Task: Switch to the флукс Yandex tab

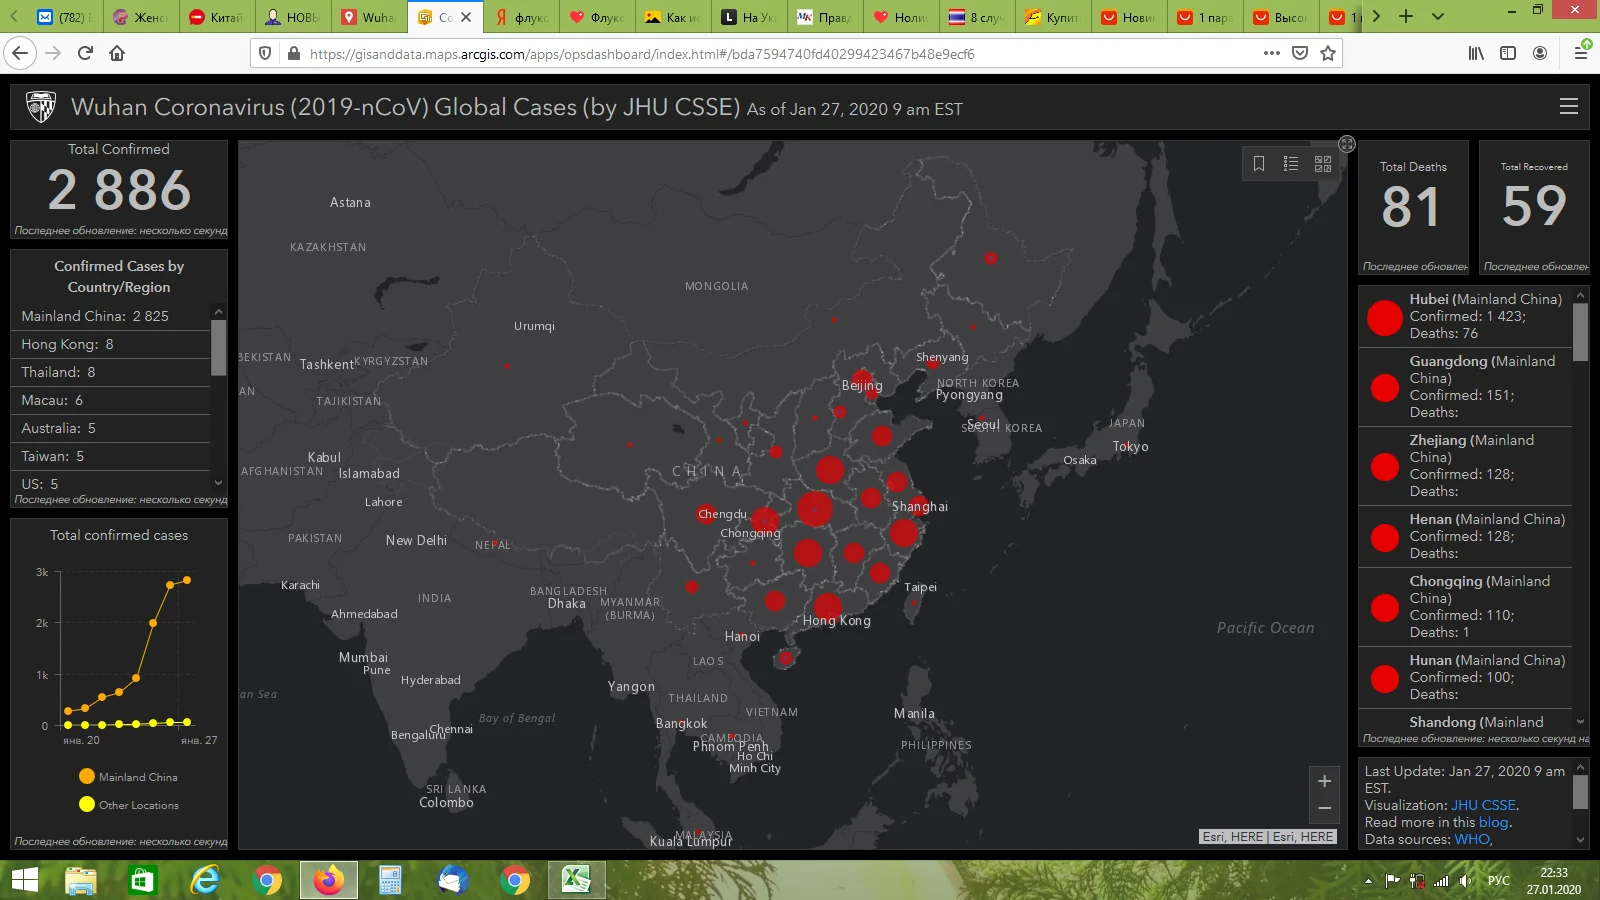Action: coord(522,17)
